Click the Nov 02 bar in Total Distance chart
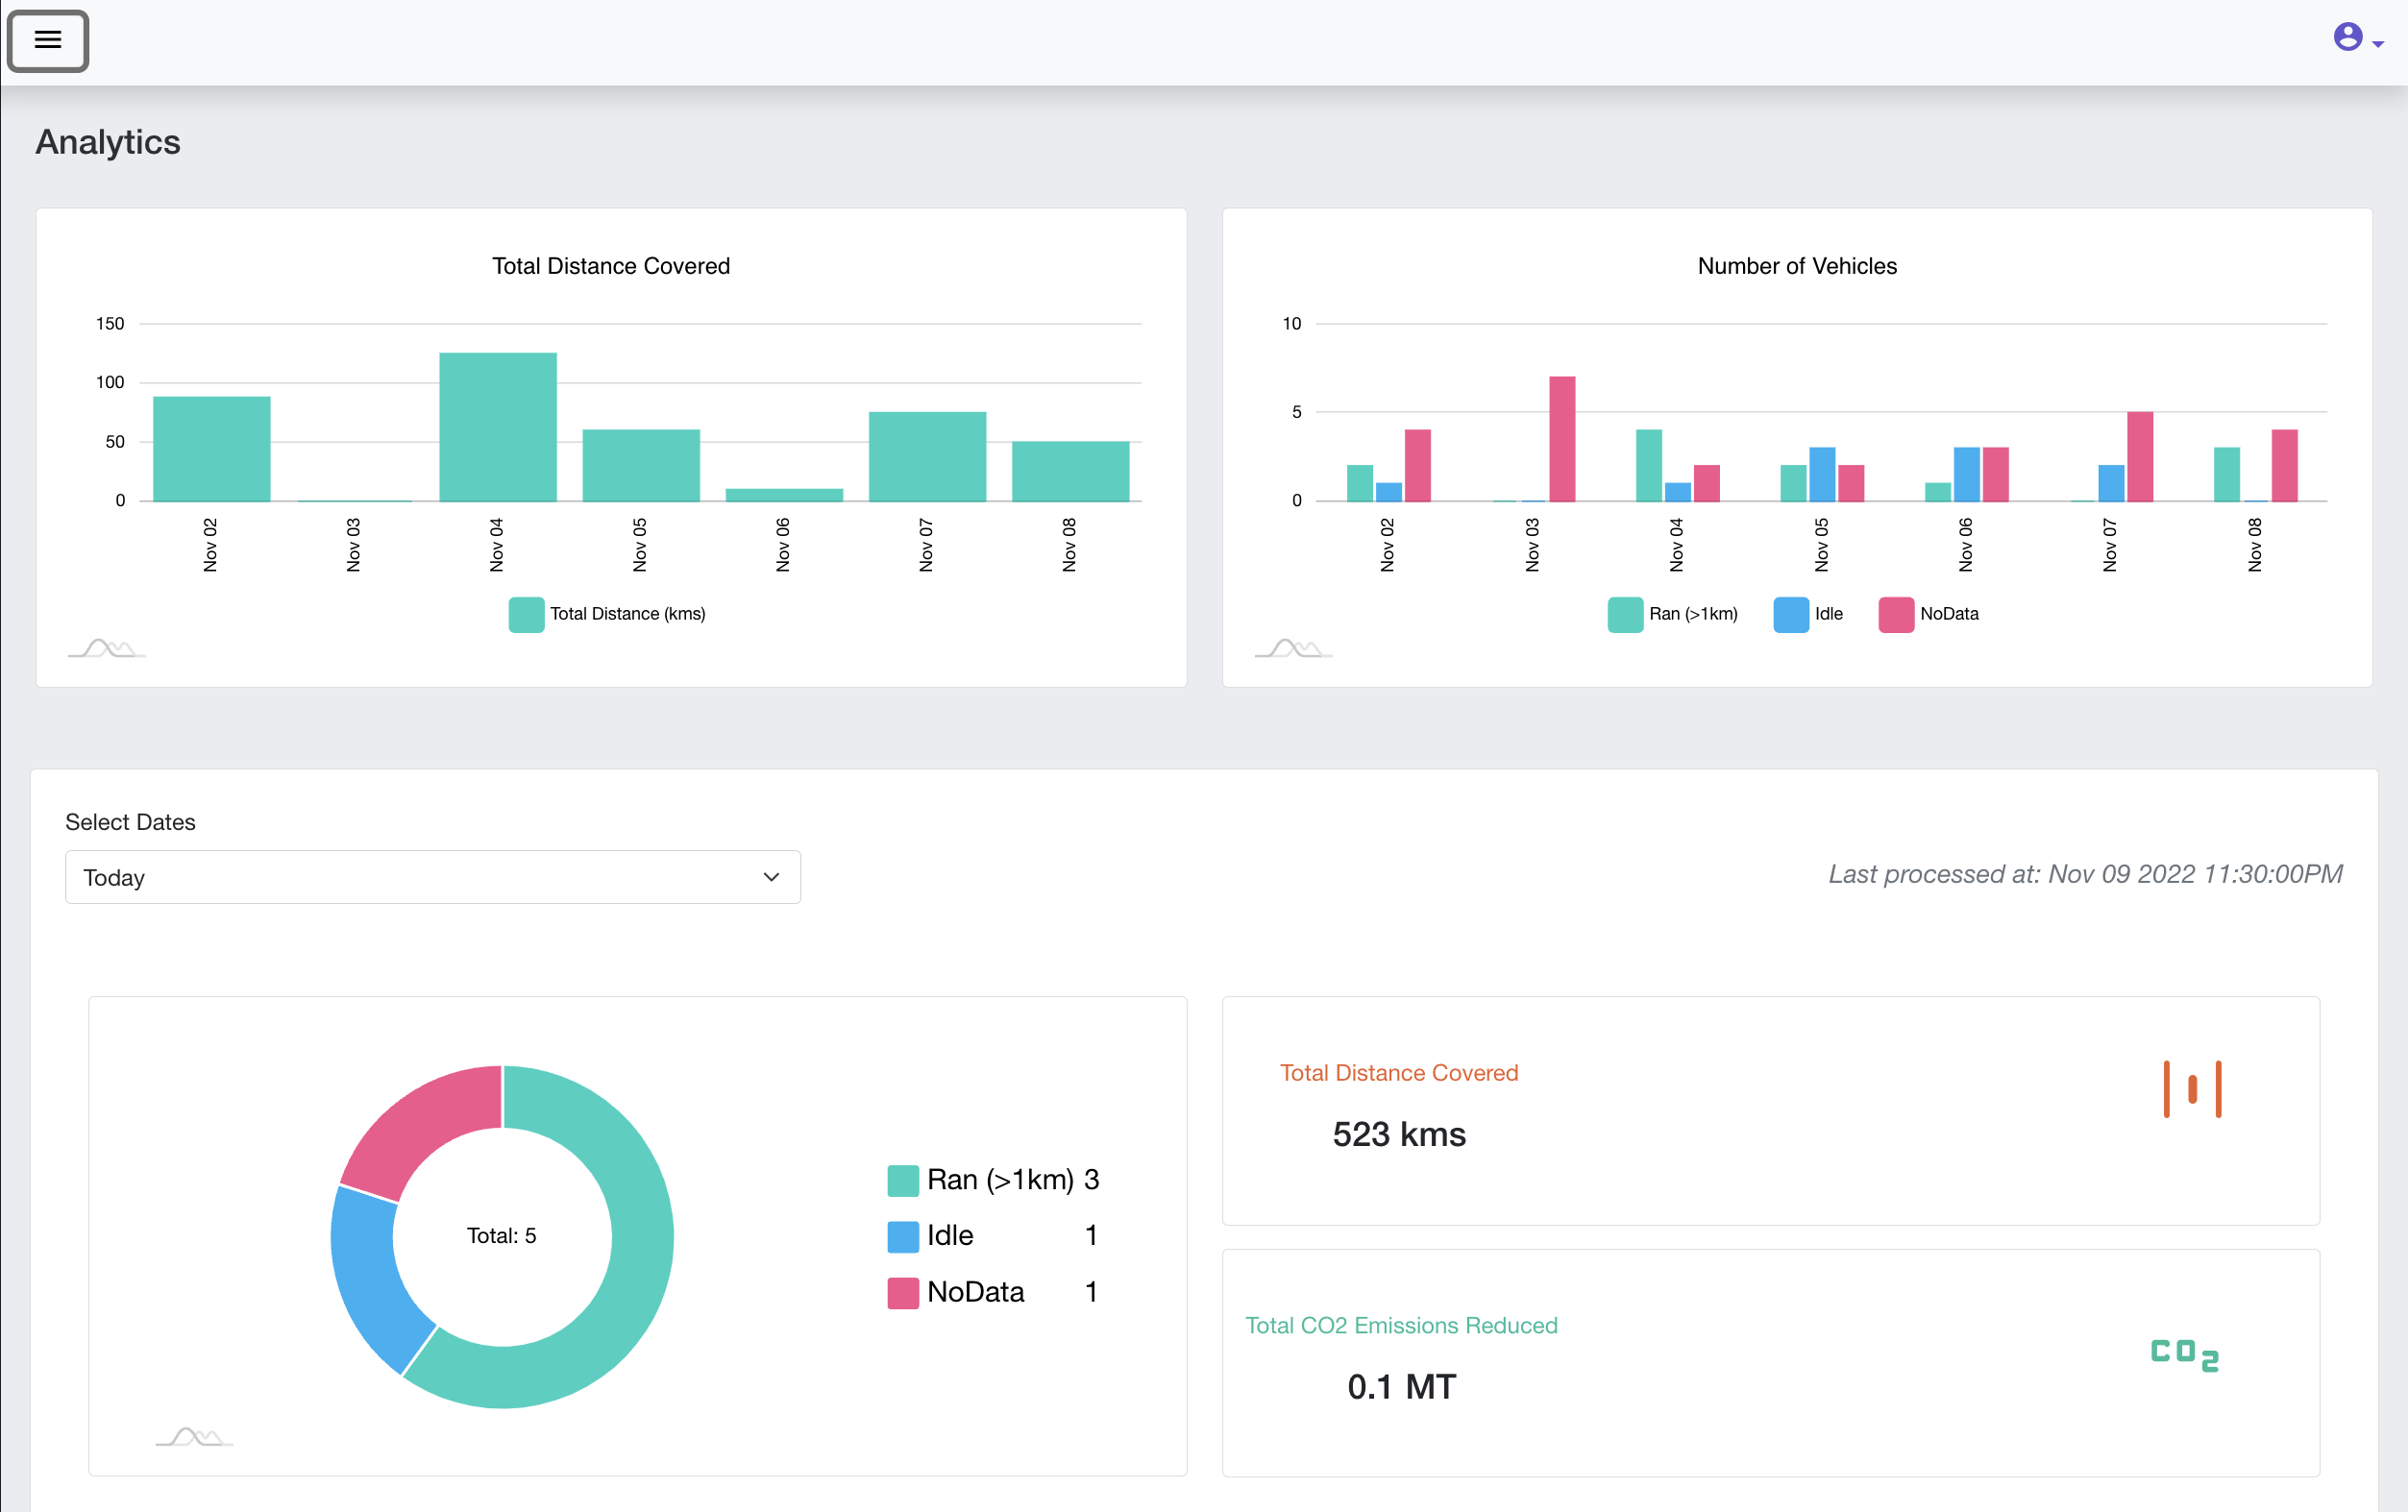2408x1512 pixels. (212, 449)
